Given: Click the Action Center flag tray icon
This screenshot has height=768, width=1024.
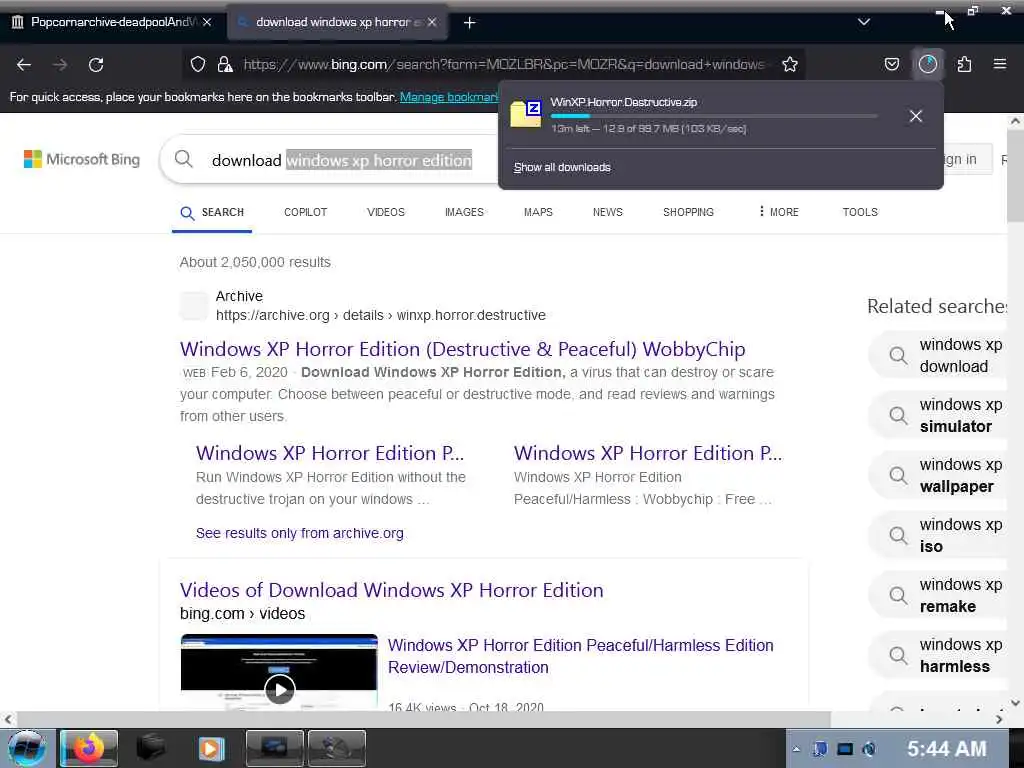Looking at the screenshot, I should pyautogui.click(x=820, y=749).
